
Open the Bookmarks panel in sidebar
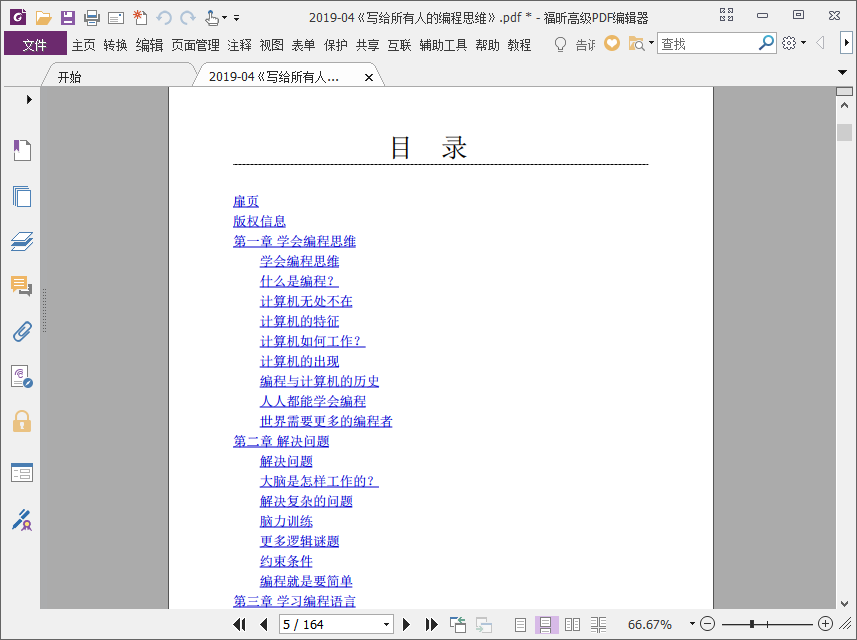click(22, 150)
